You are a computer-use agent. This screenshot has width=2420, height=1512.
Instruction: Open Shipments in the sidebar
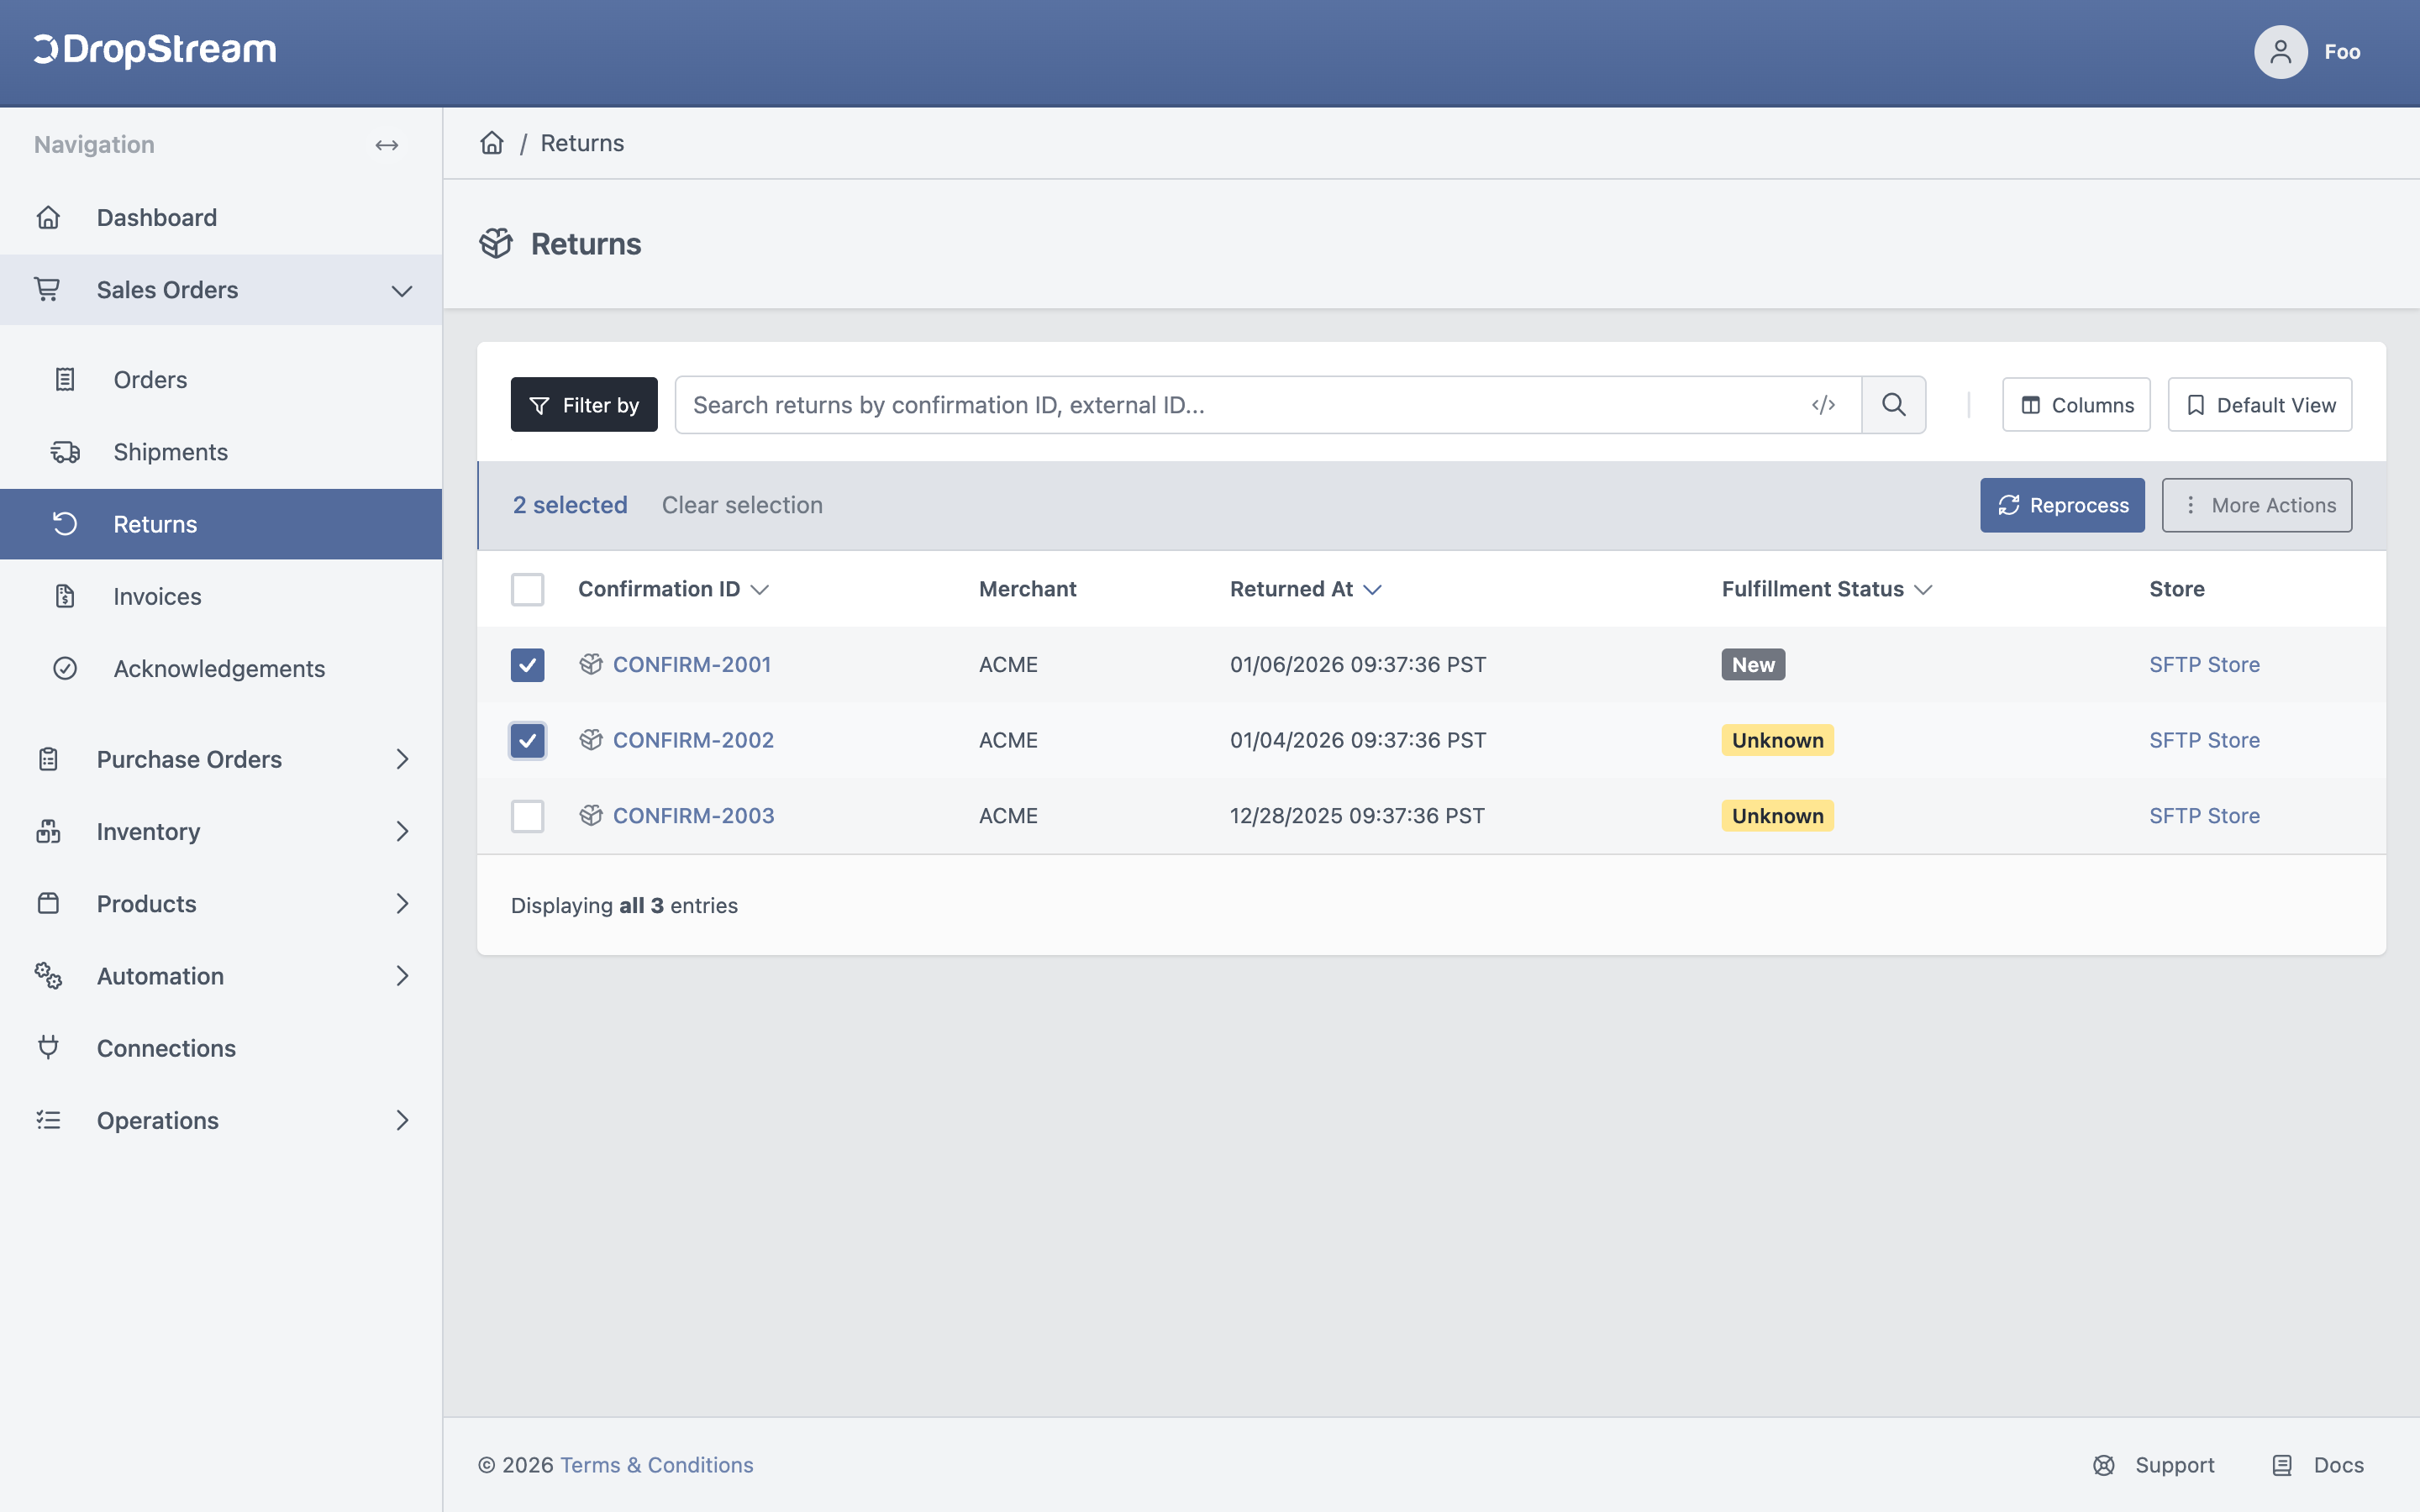pos(221,452)
